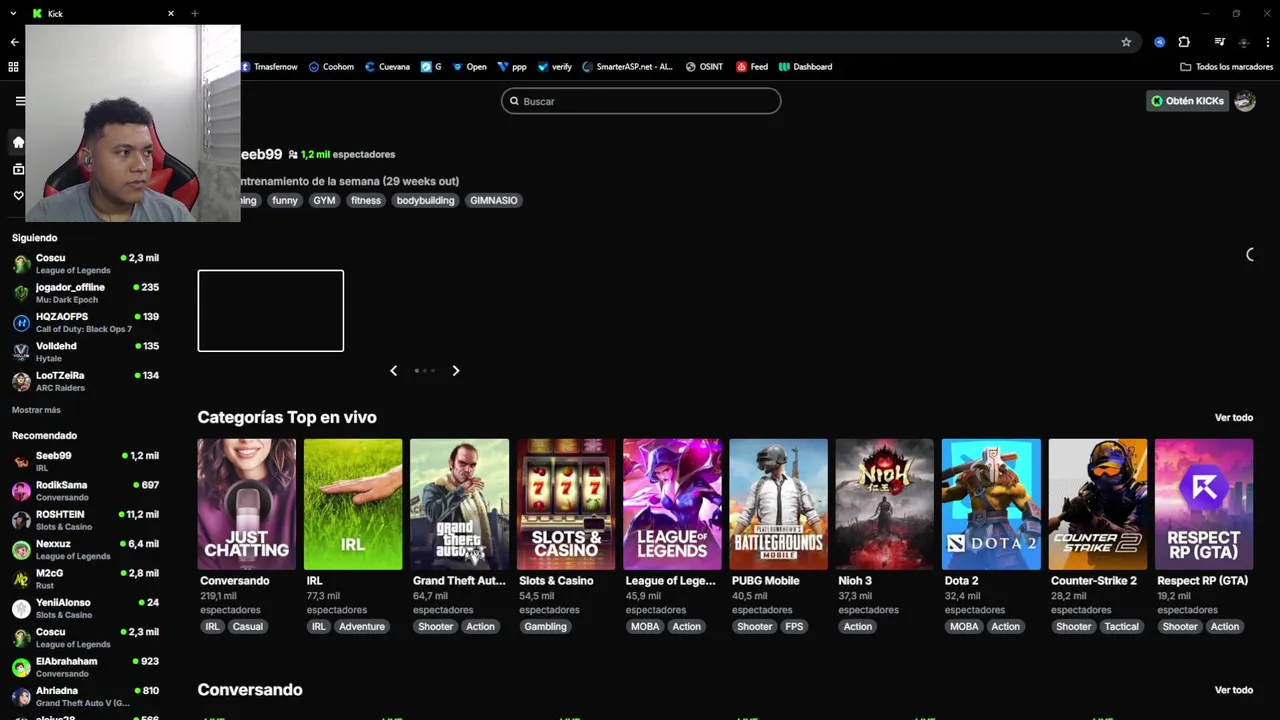Click Tactical tag under Counter-Strike 2
Image resolution: width=1280 pixels, height=720 pixels.
tap(1121, 627)
